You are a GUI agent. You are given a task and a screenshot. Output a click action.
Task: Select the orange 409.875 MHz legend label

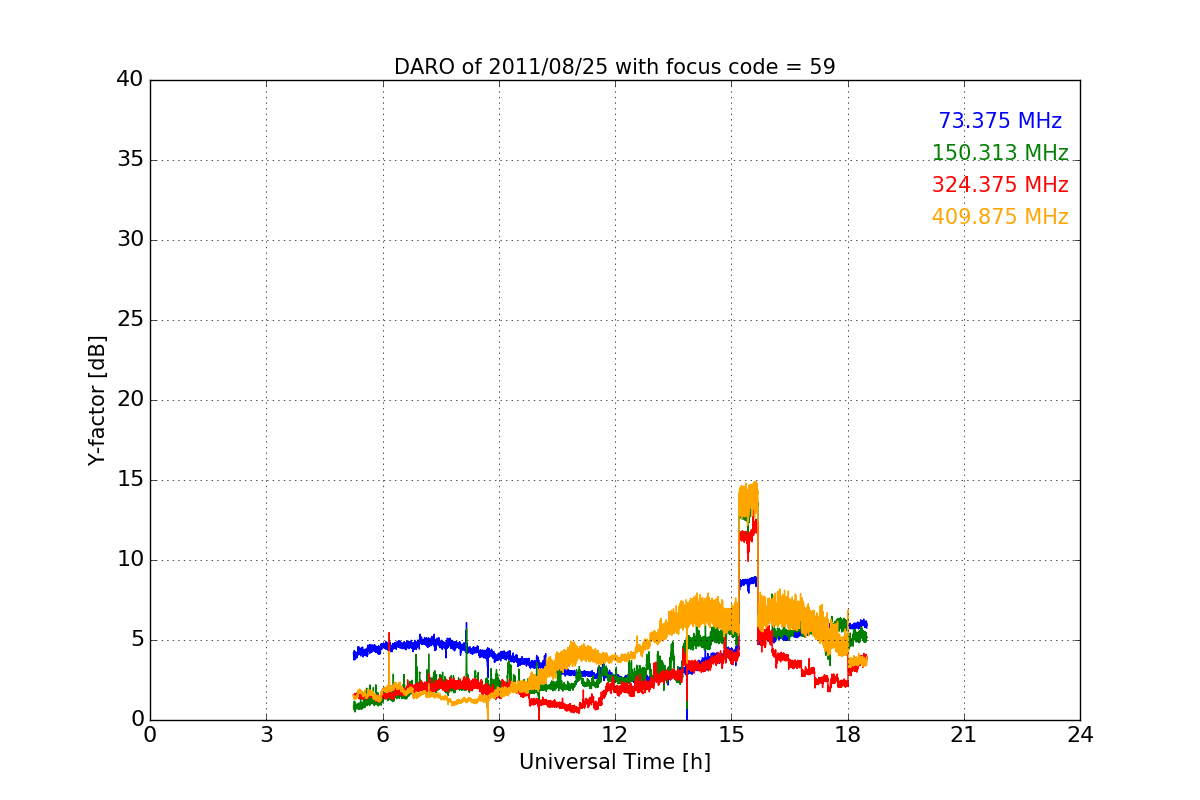click(x=1000, y=217)
